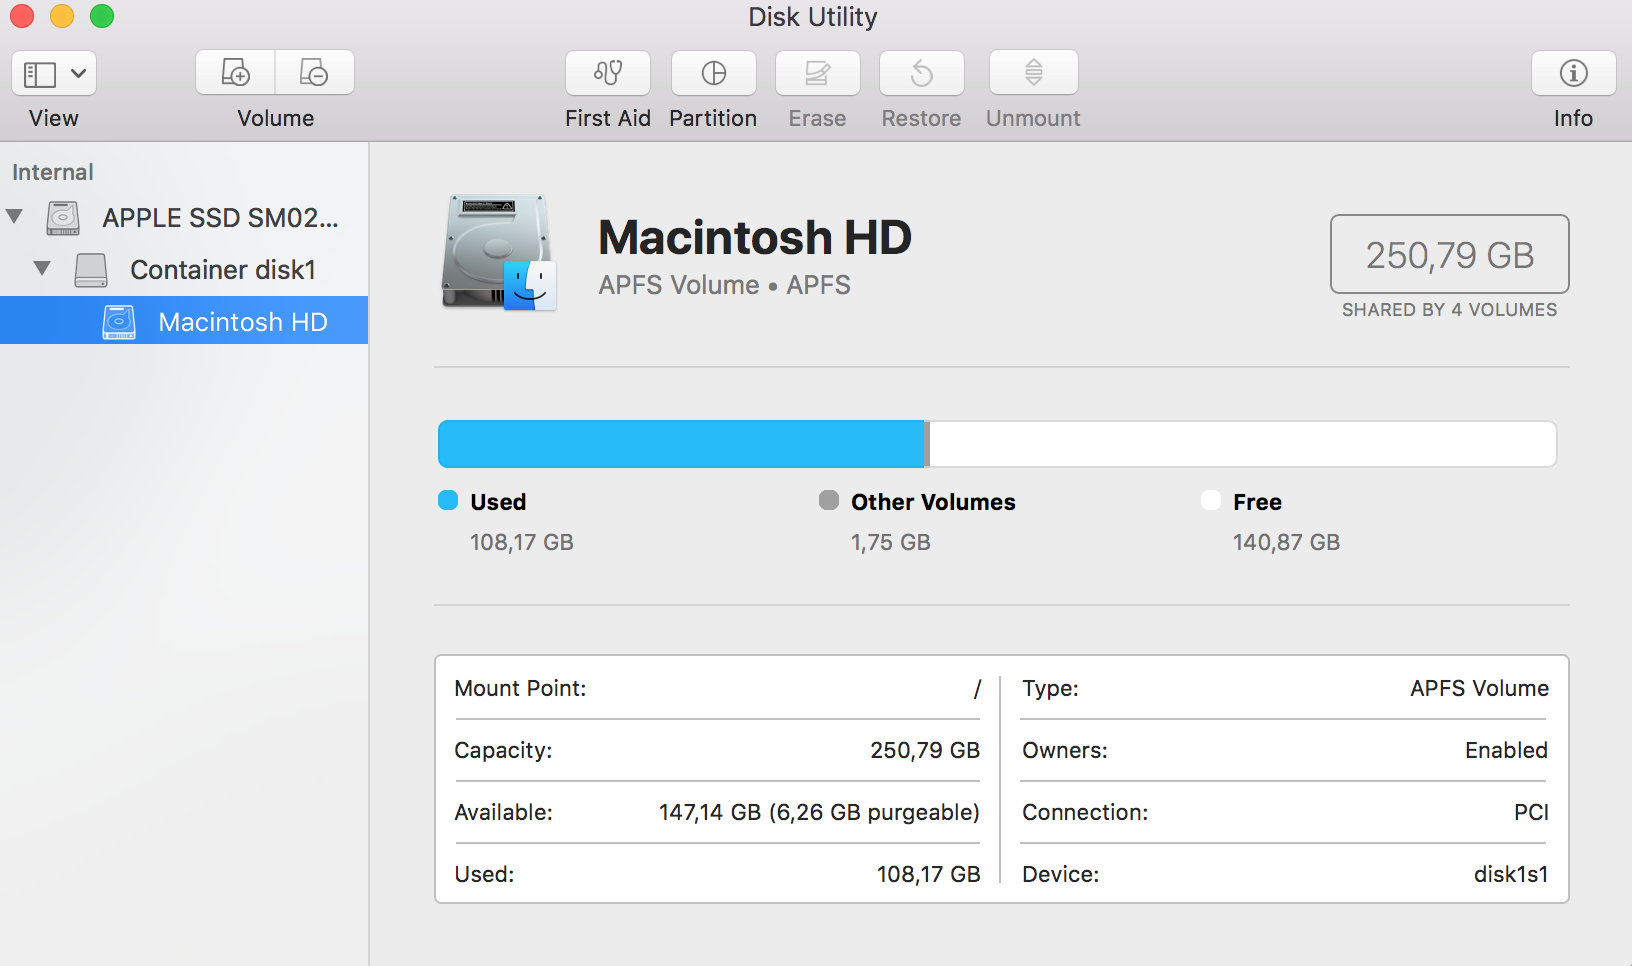The height and width of the screenshot is (966, 1632).
Task: Click the Delete Volume icon
Action: (x=314, y=73)
